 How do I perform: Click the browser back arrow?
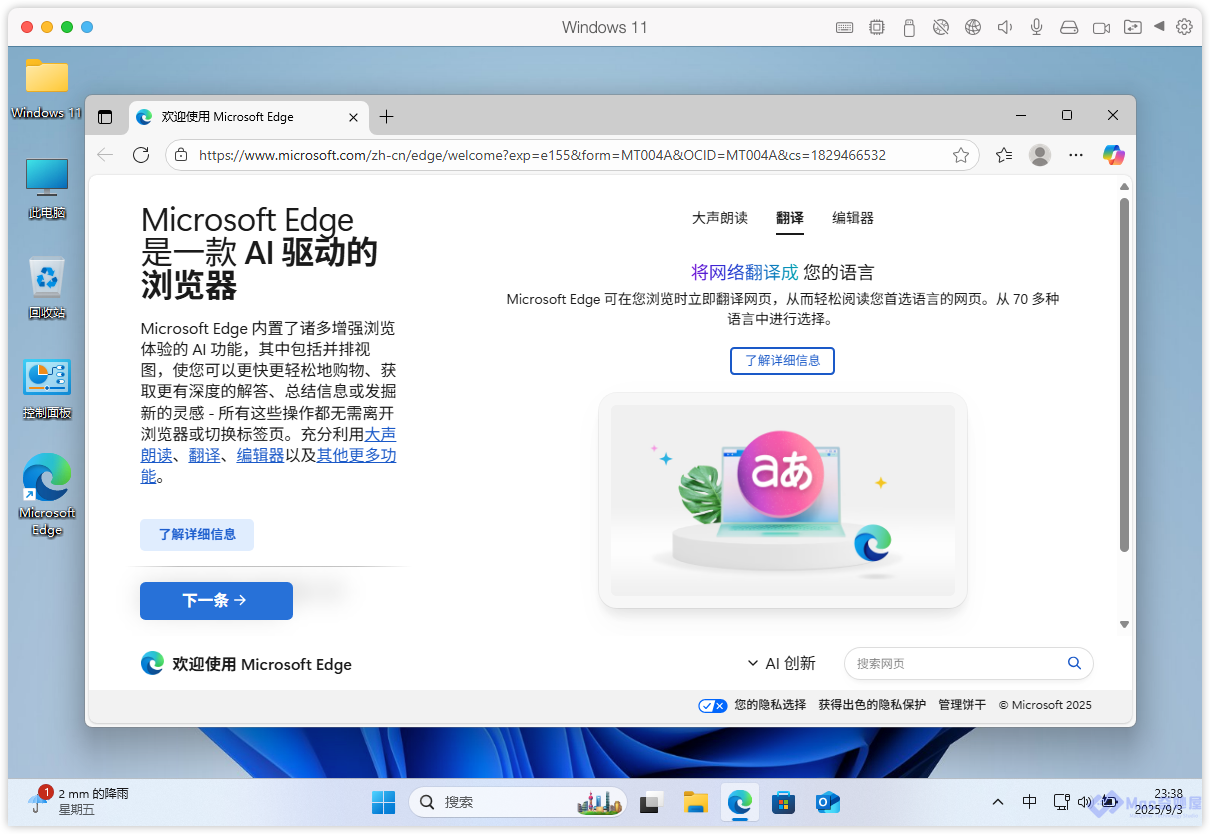coord(105,155)
